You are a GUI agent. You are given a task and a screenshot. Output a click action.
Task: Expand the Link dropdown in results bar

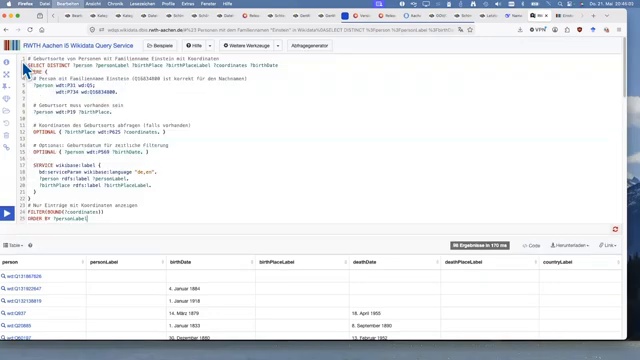[x=607, y=245]
